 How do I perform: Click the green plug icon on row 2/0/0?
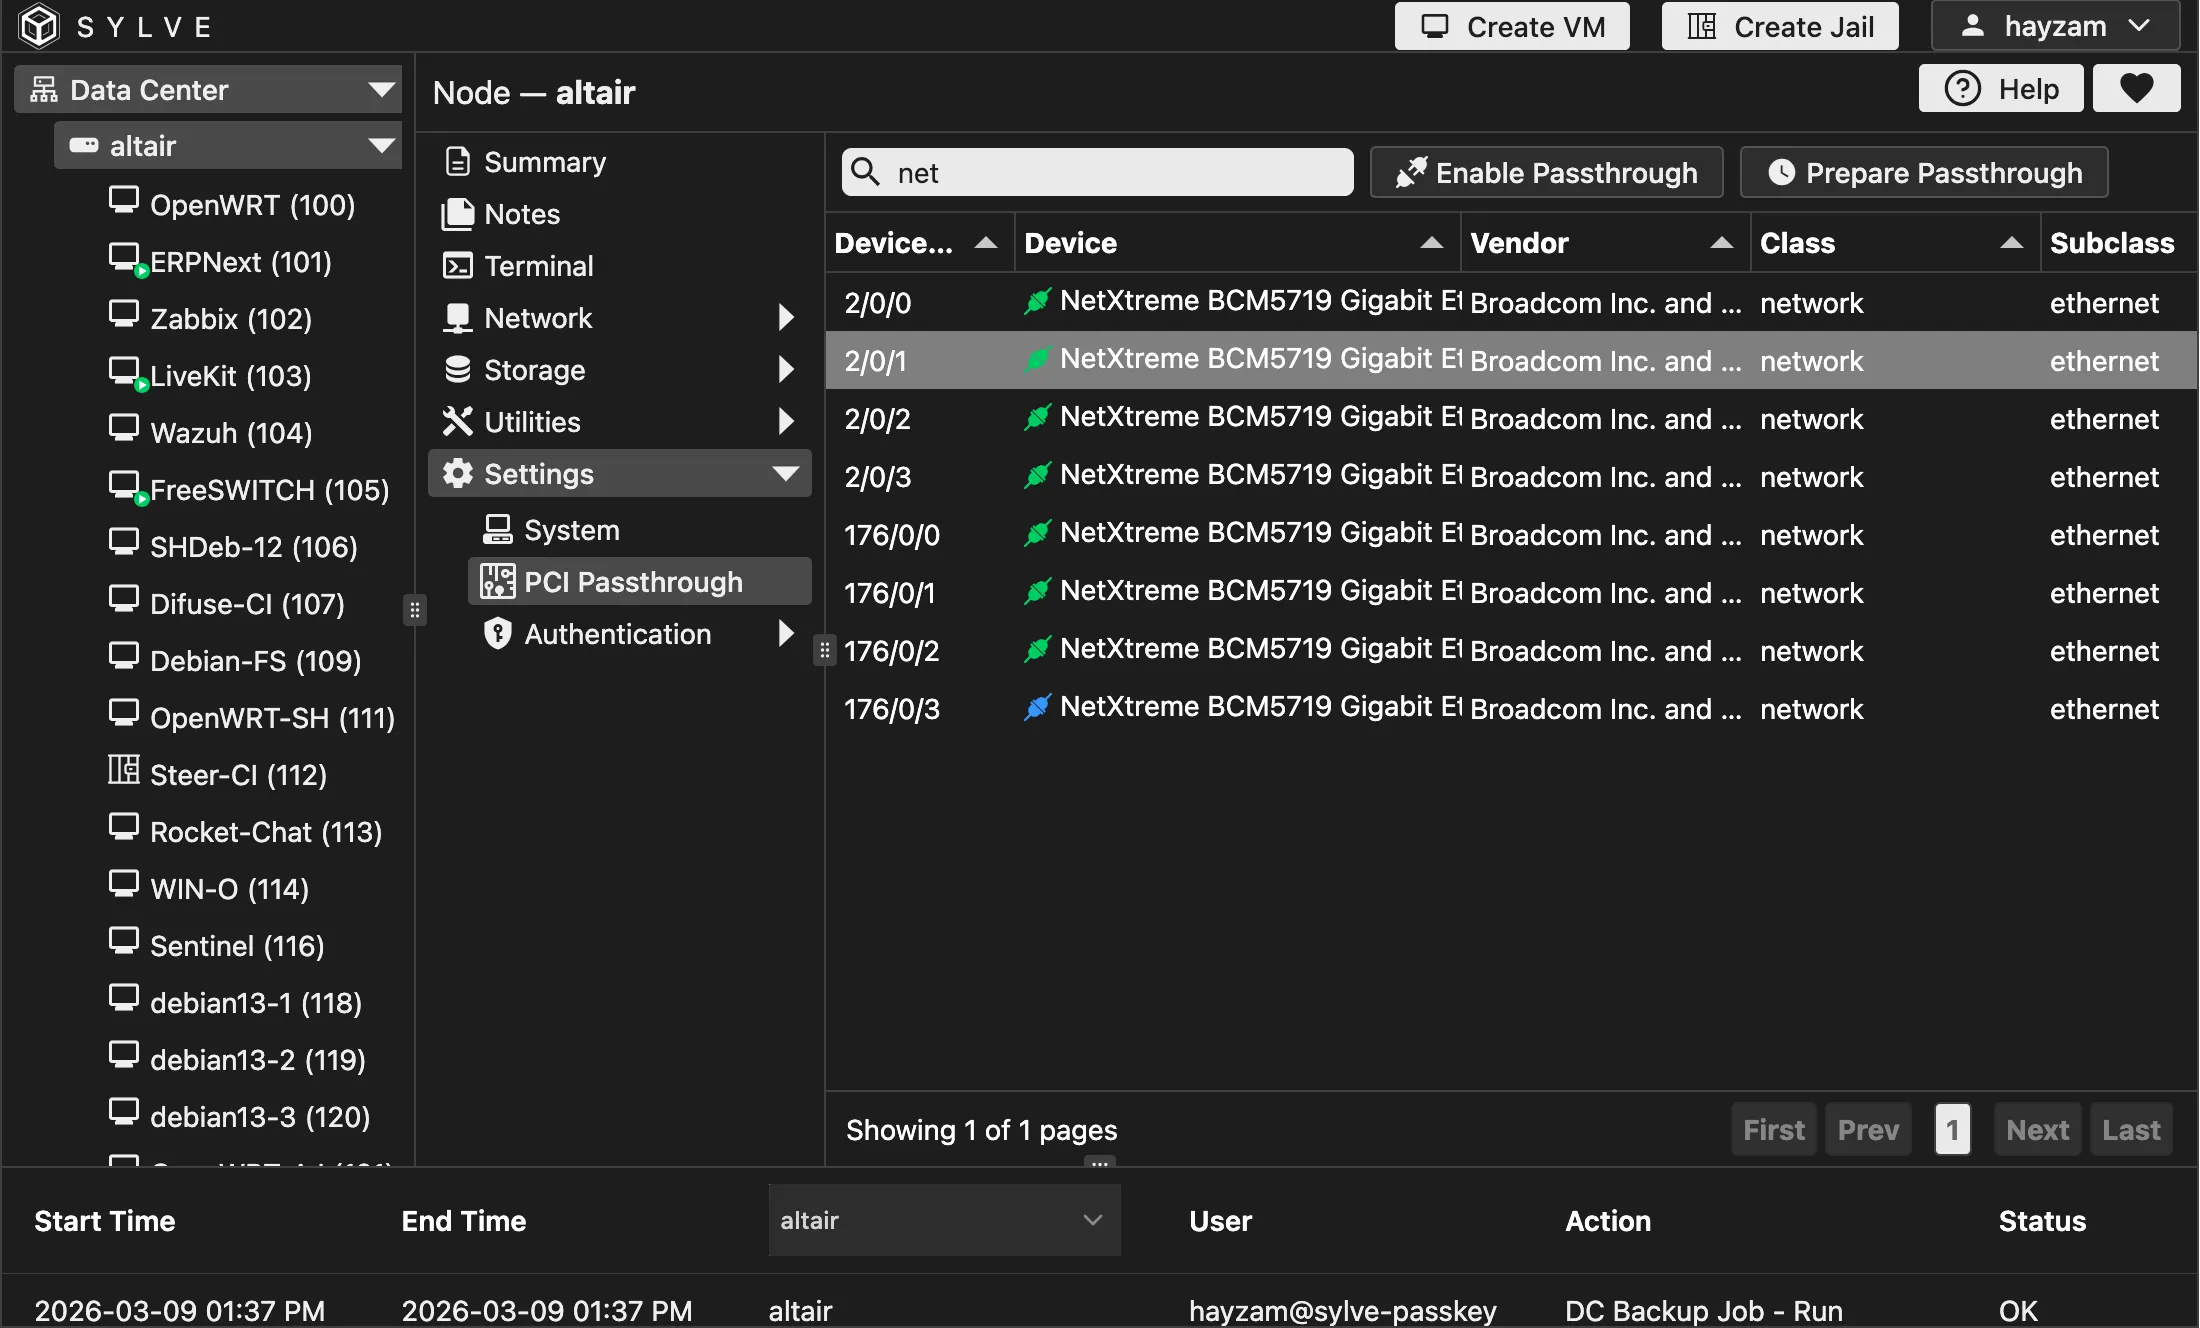click(1037, 302)
